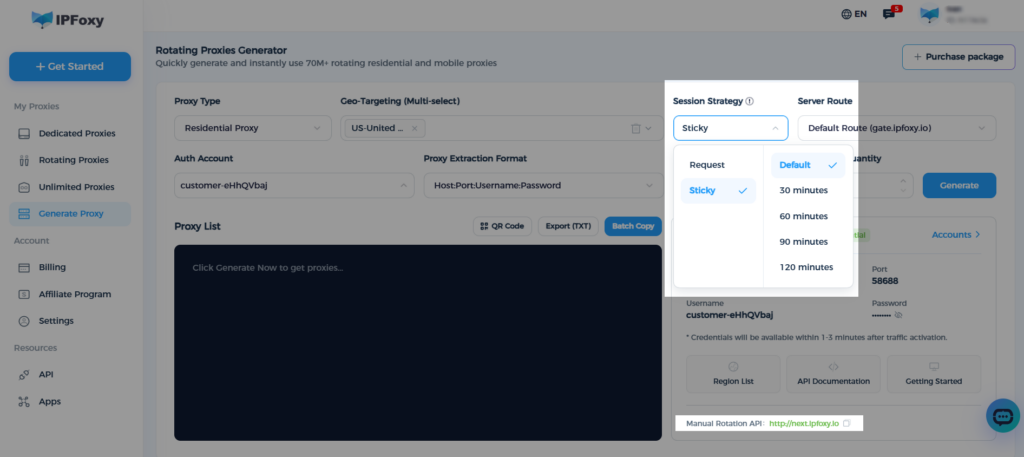This screenshot has width=1024, height=457.
Task: Remove the US-United geo-targeting tag
Action: (415, 129)
